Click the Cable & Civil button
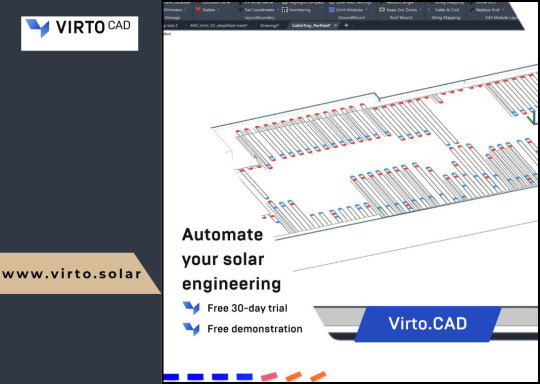This screenshot has height=384, width=540. 447,10
